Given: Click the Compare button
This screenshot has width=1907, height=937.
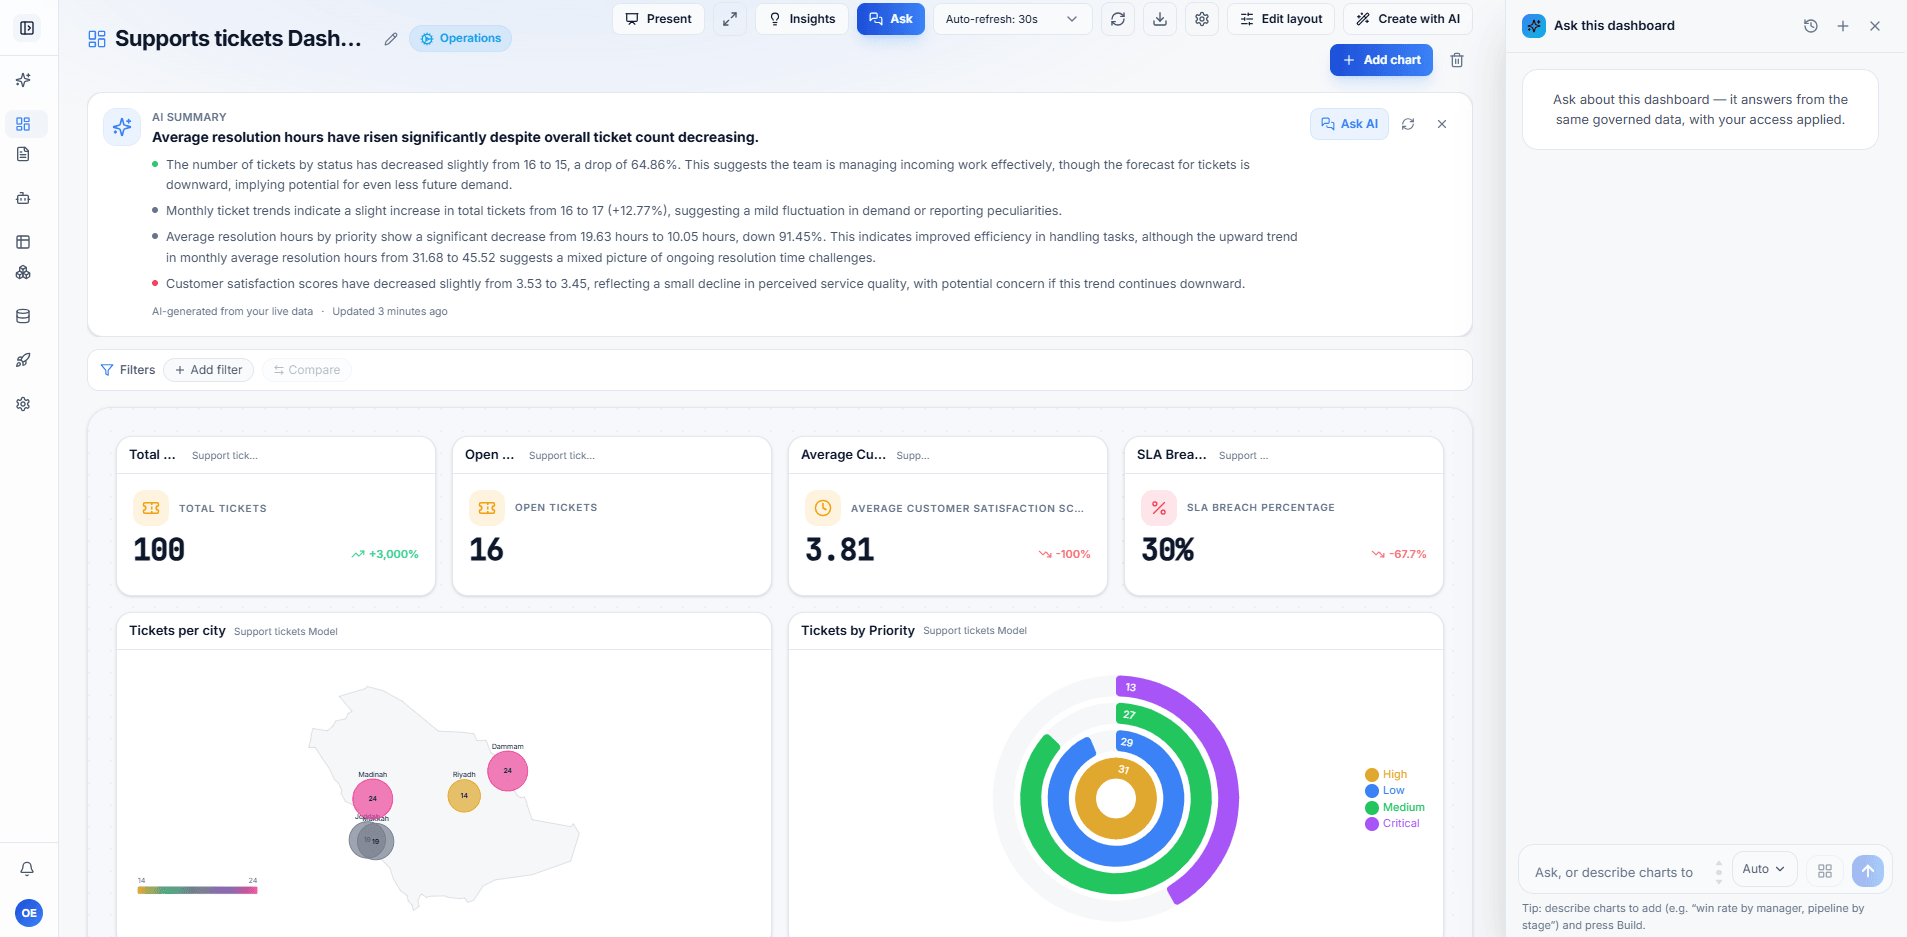Looking at the screenshot, I should tap(307, 370).
